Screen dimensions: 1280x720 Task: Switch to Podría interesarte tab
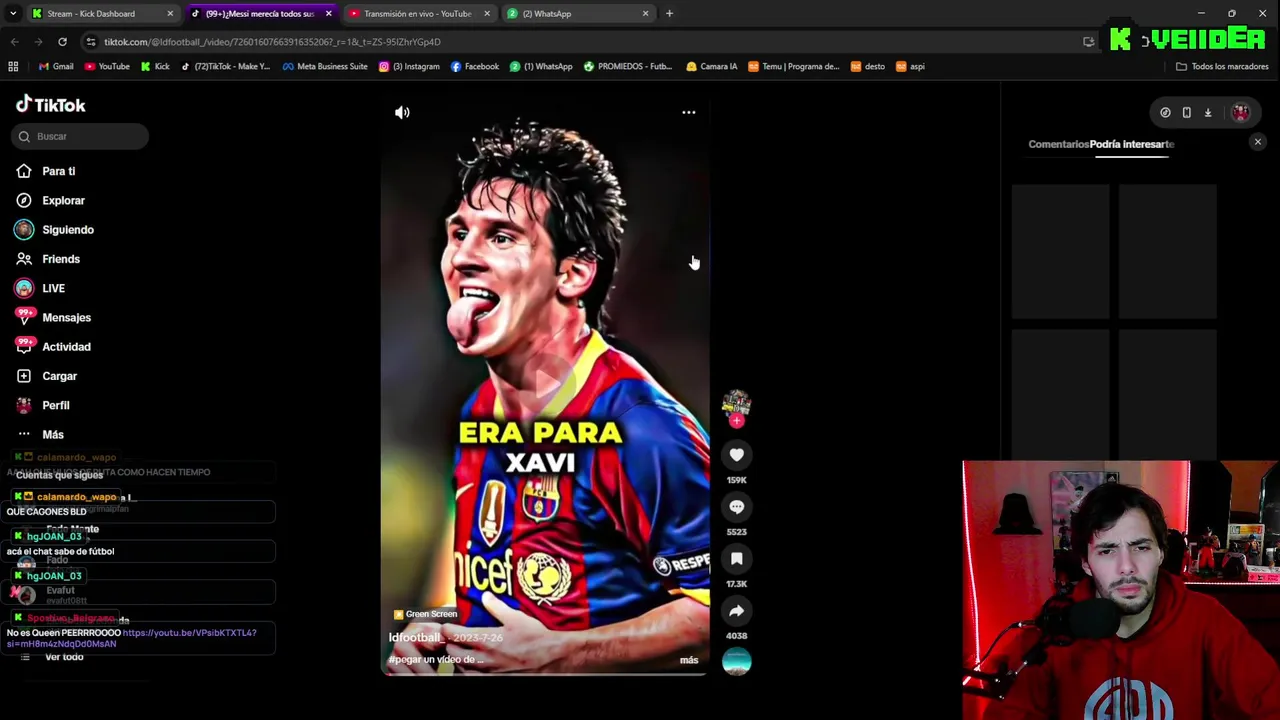(1132, 144)
